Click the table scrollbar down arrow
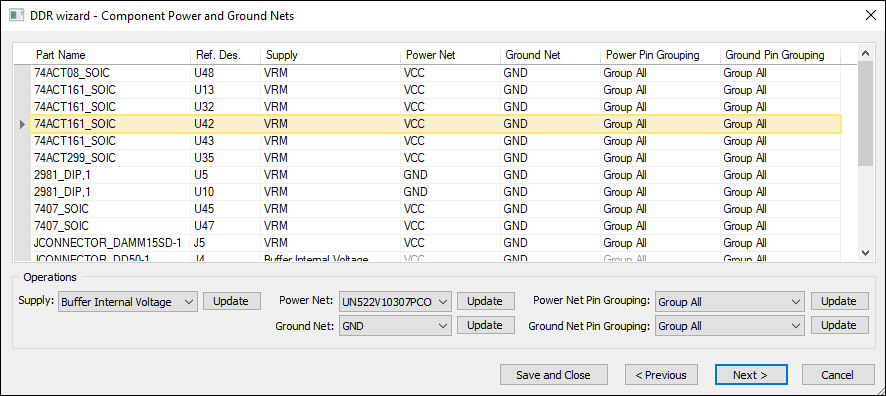 pyautogui.click(x=865, y=253)
